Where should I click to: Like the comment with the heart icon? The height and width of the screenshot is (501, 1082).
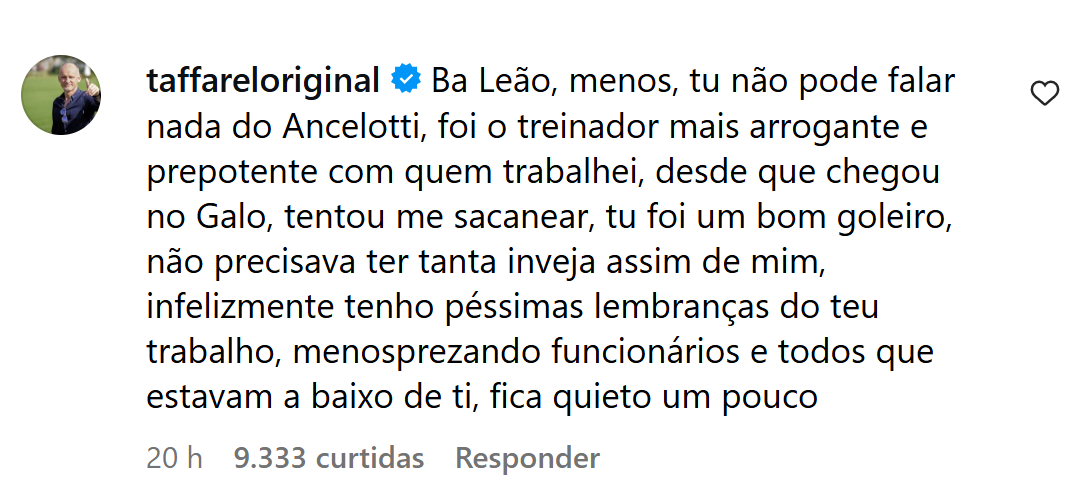click(1045, 95)
